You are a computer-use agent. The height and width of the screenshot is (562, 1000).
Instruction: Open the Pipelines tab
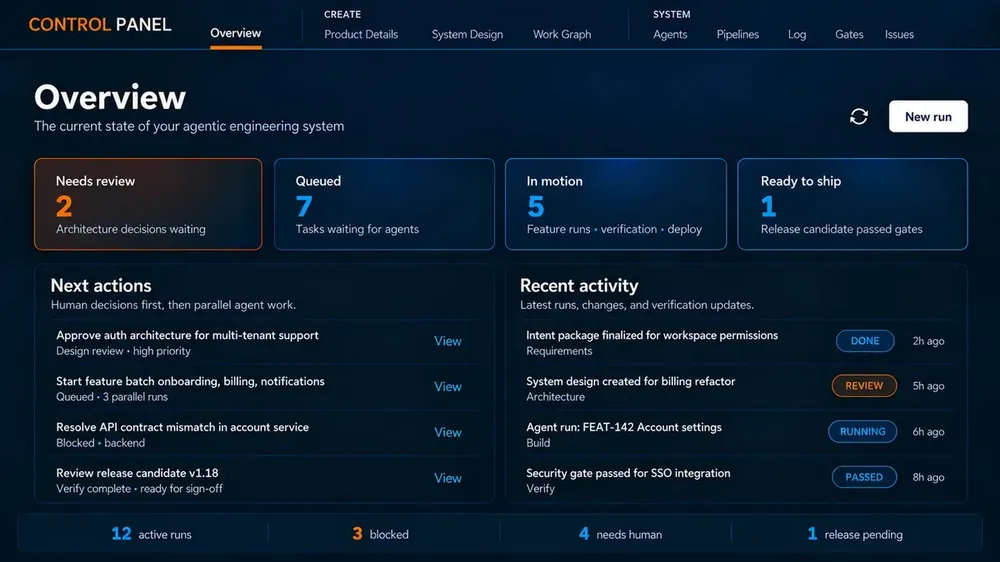737,34
